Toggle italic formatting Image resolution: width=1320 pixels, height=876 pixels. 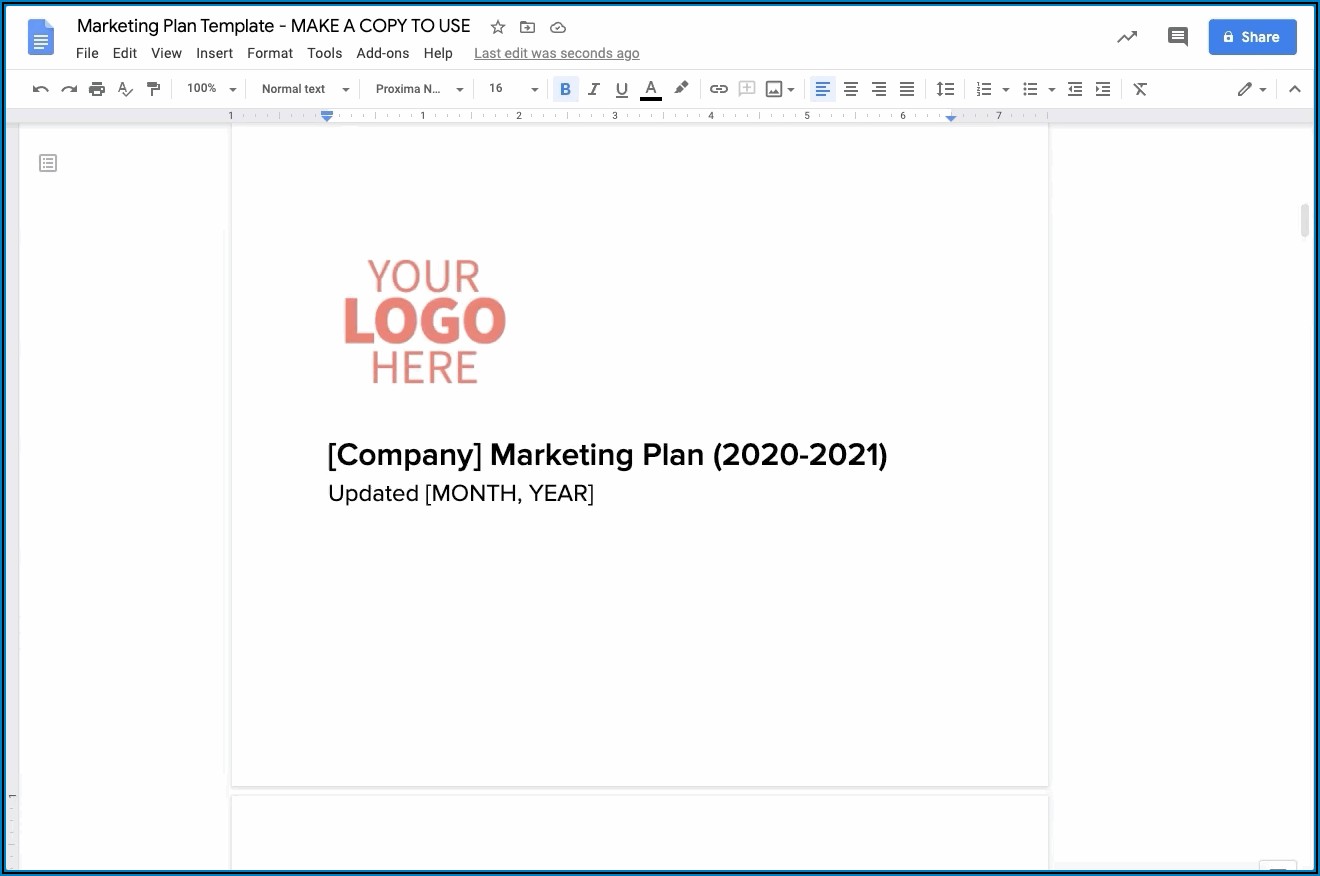tap(593, 89)
